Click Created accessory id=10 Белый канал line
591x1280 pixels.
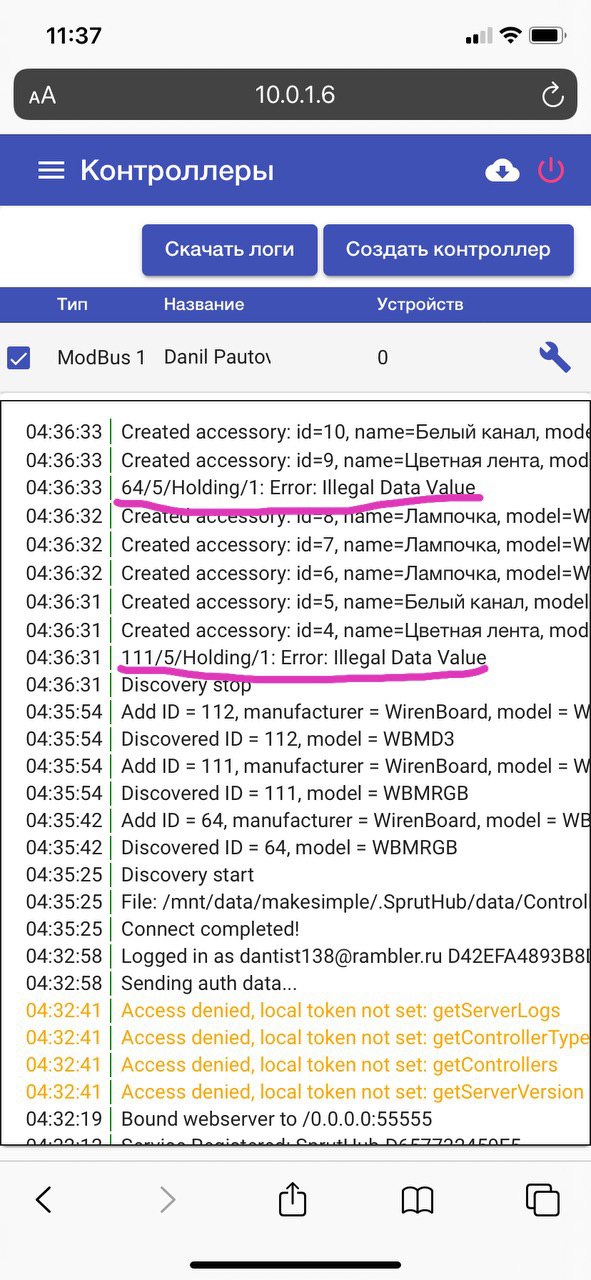pyautogui.click(x=355, y=432)
